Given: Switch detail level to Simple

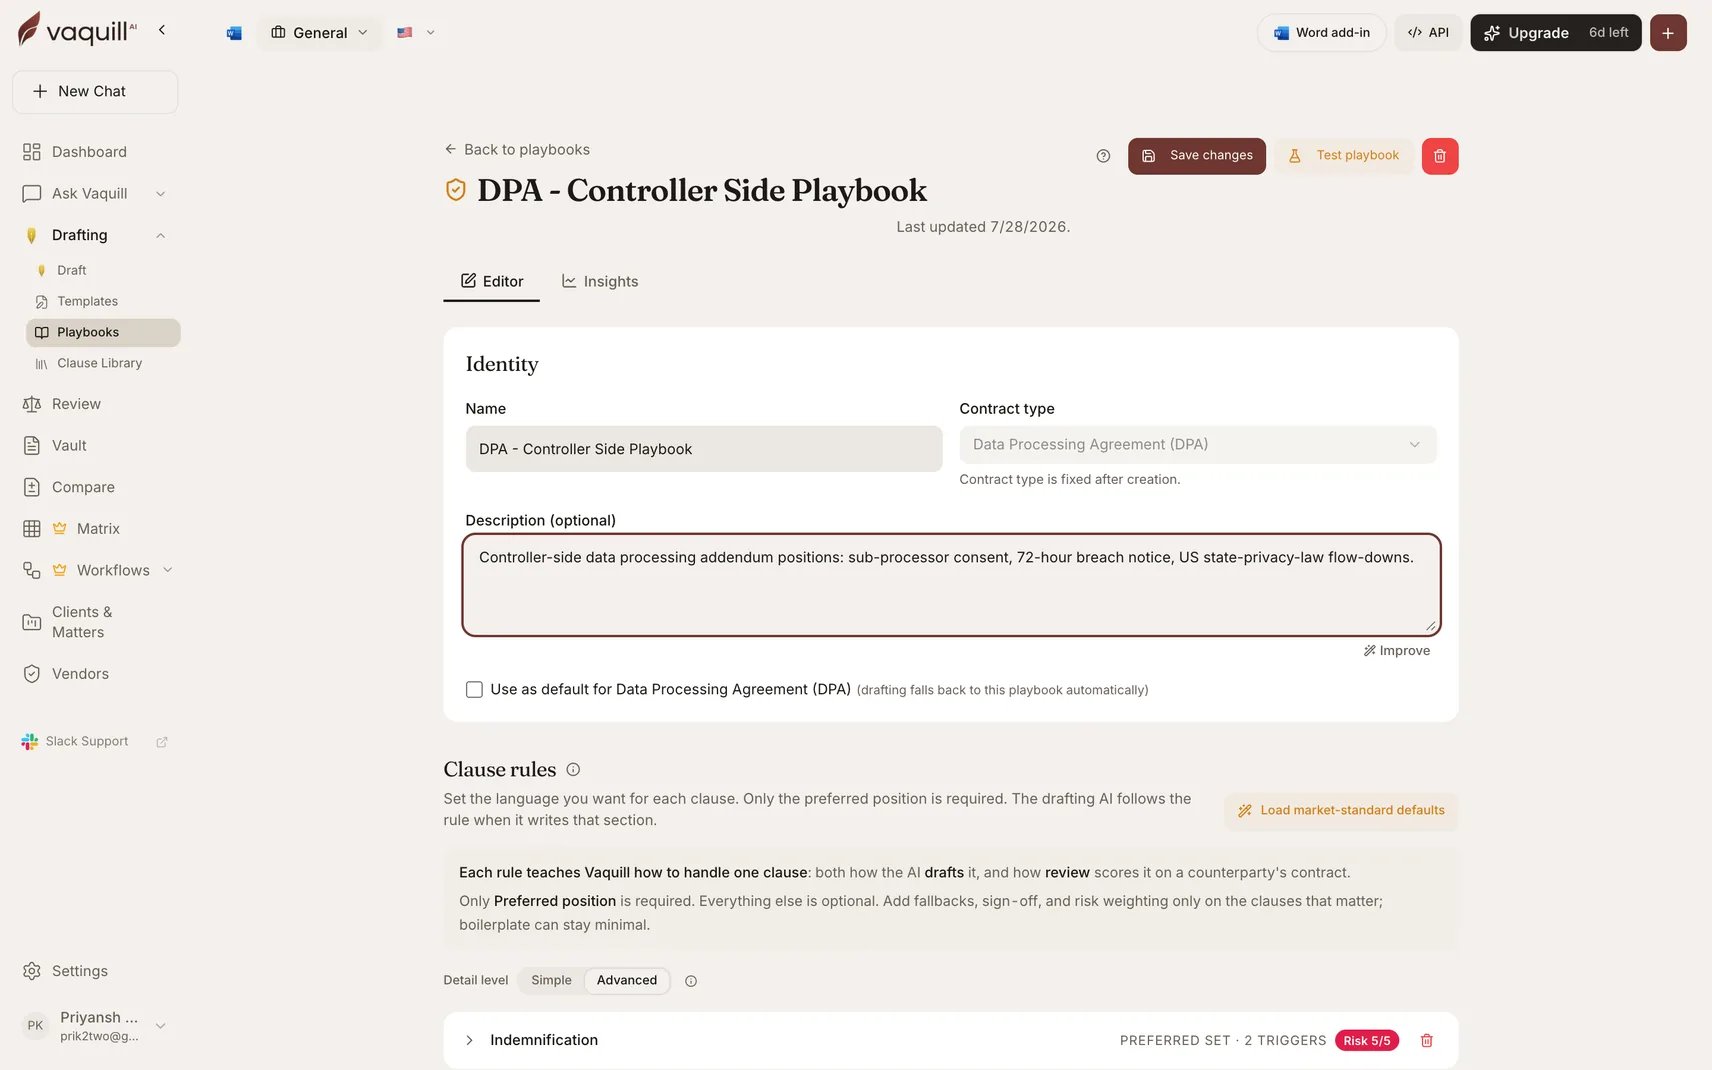Looking at the screenshot, I should tap(551, 980).
